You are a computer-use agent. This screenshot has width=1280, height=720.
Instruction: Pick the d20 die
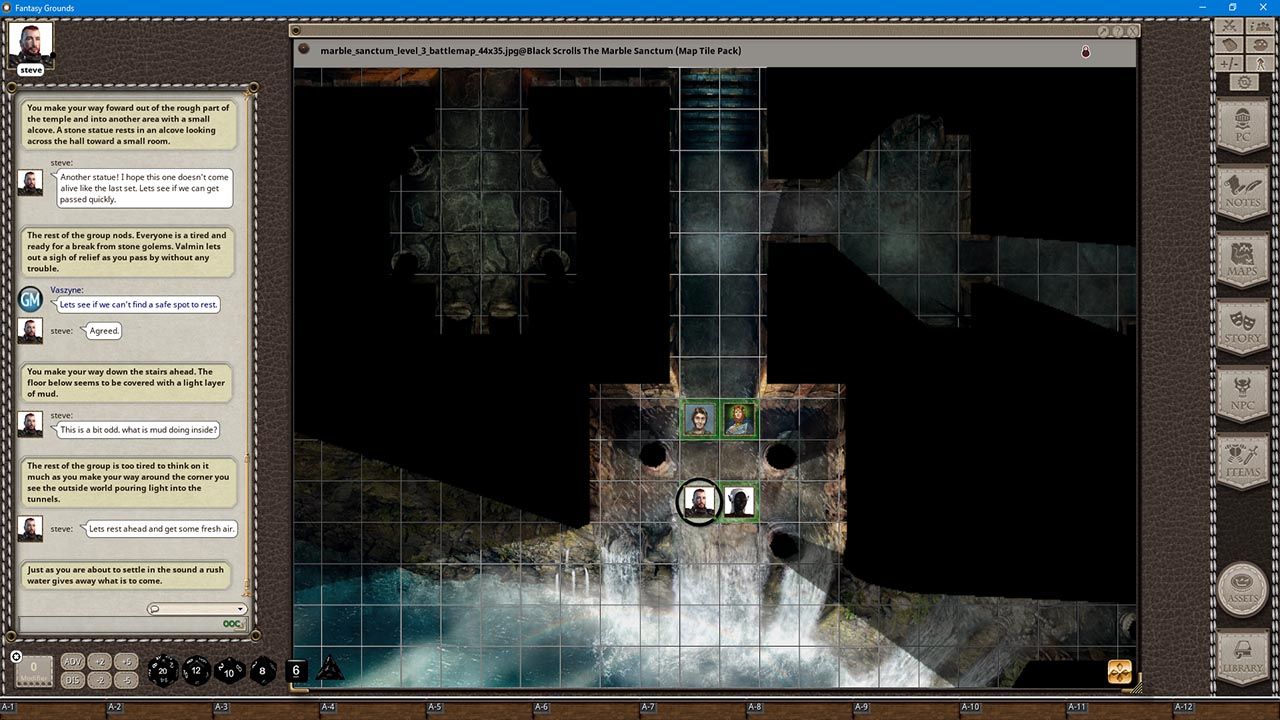tap(163, 671)
